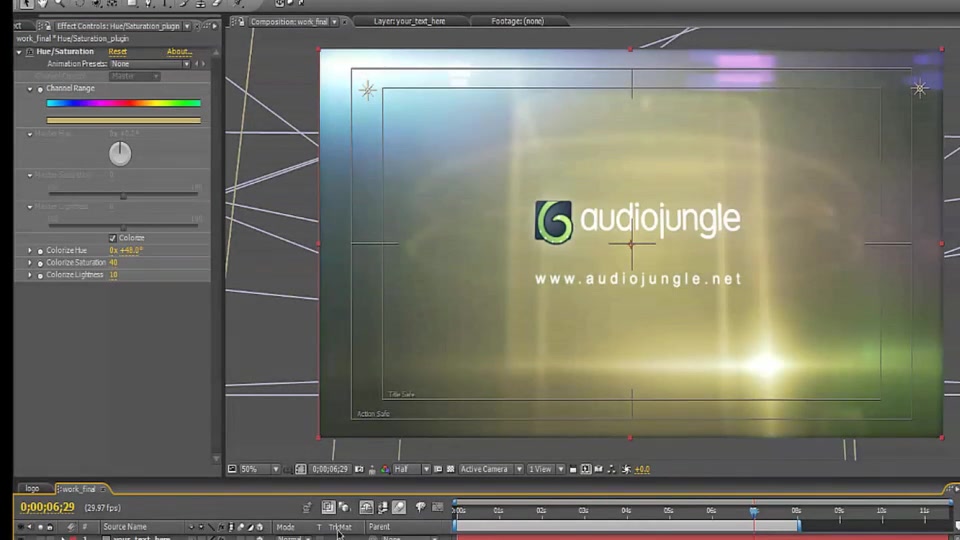Open Effect Controls layer selector dropdown arrow
Viewport: 960px width, 540px height.
click(187, 26)
